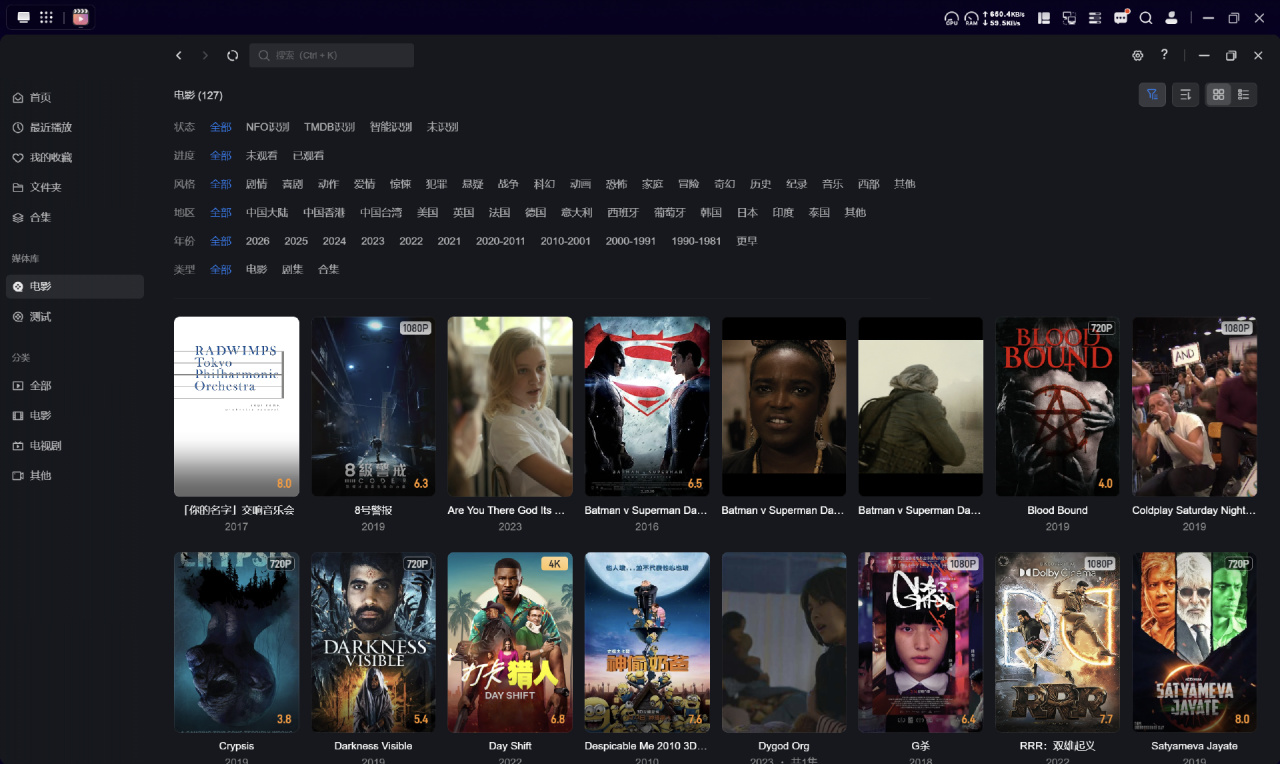Filter 状态 by 未识别
The height and width of the screenshot is (764, 1280).
click(x=443, y=127)
